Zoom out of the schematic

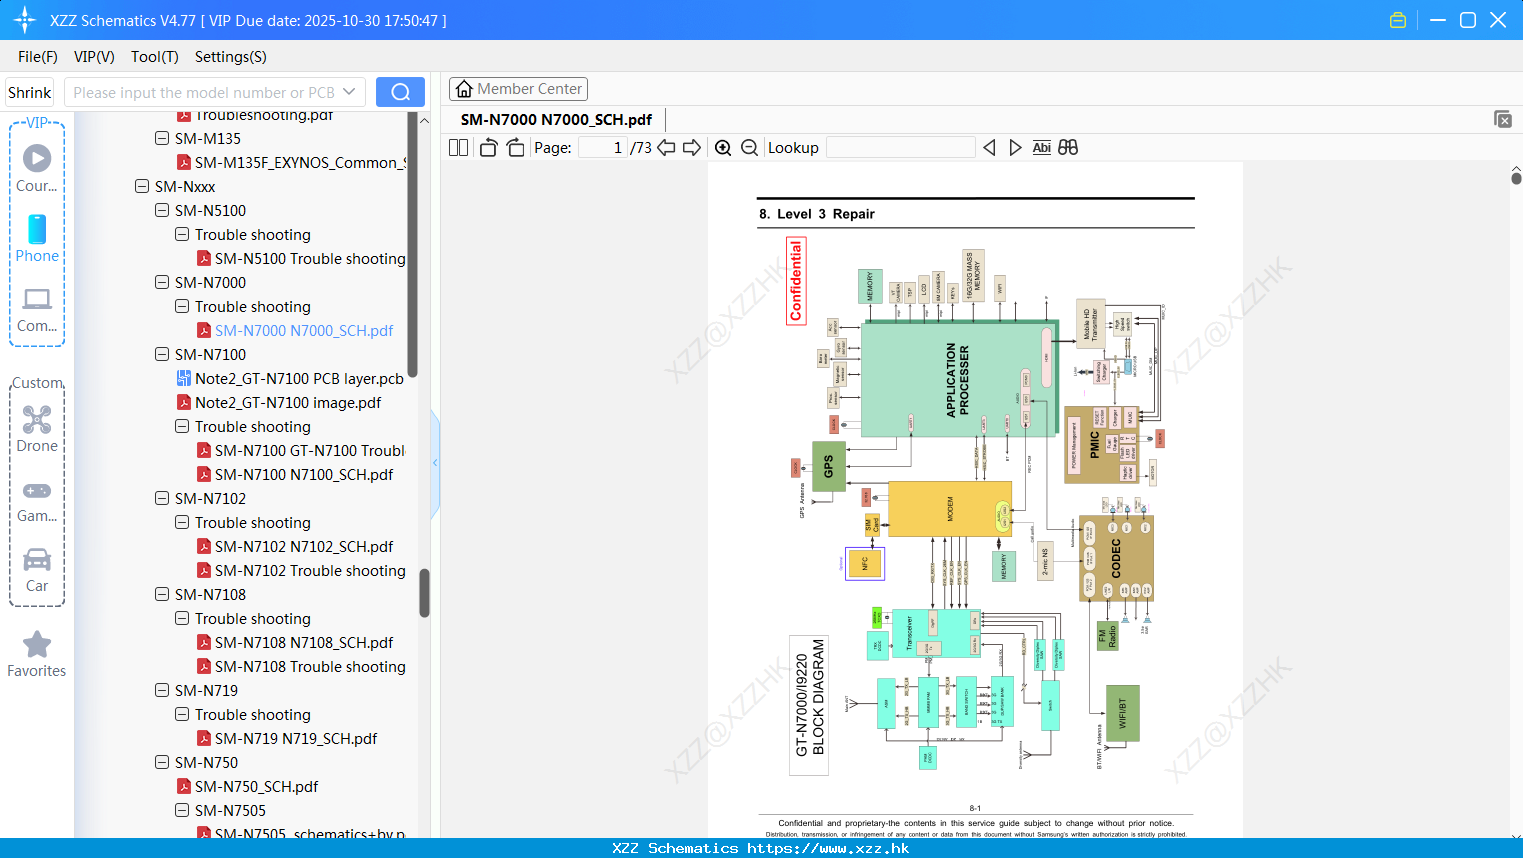(750, 148)
